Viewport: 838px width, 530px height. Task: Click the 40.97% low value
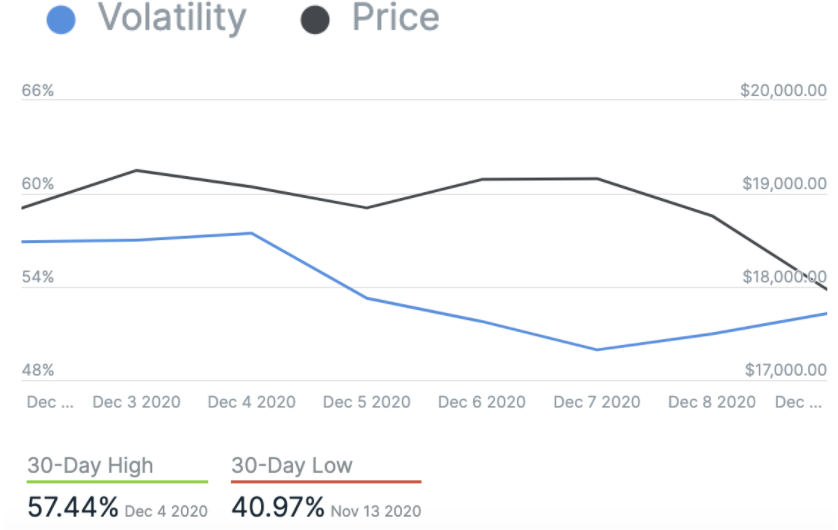pos(278,508)
